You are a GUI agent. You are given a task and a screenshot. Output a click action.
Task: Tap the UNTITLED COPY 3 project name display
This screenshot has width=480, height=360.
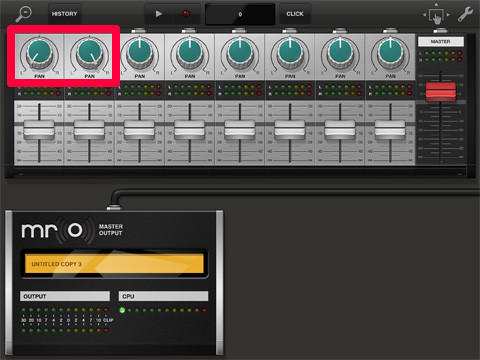(x=114, y=264)
